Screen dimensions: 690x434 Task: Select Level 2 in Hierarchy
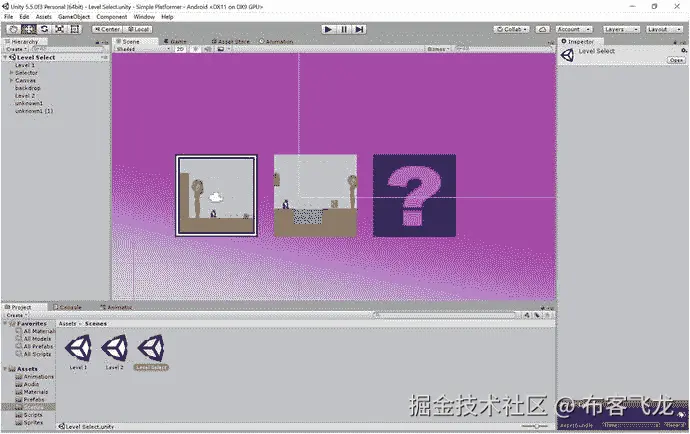click(25, 96)
